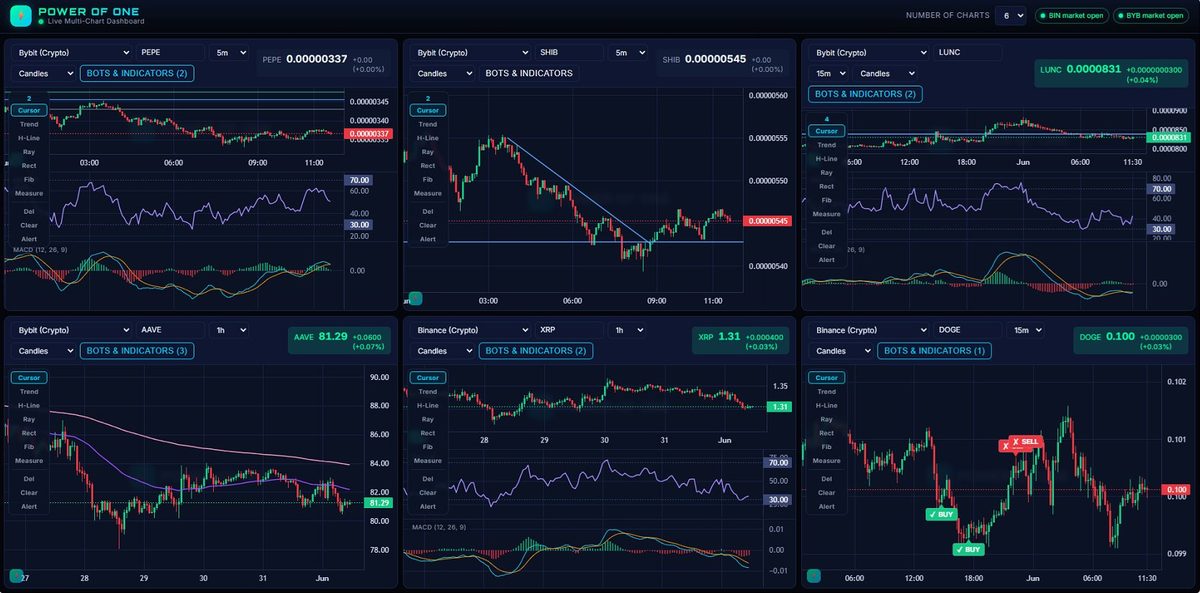Select Cursor tool in AAVE chart
The height and width of the screenshot is (593, 1200).
click(x=29, y=377)
